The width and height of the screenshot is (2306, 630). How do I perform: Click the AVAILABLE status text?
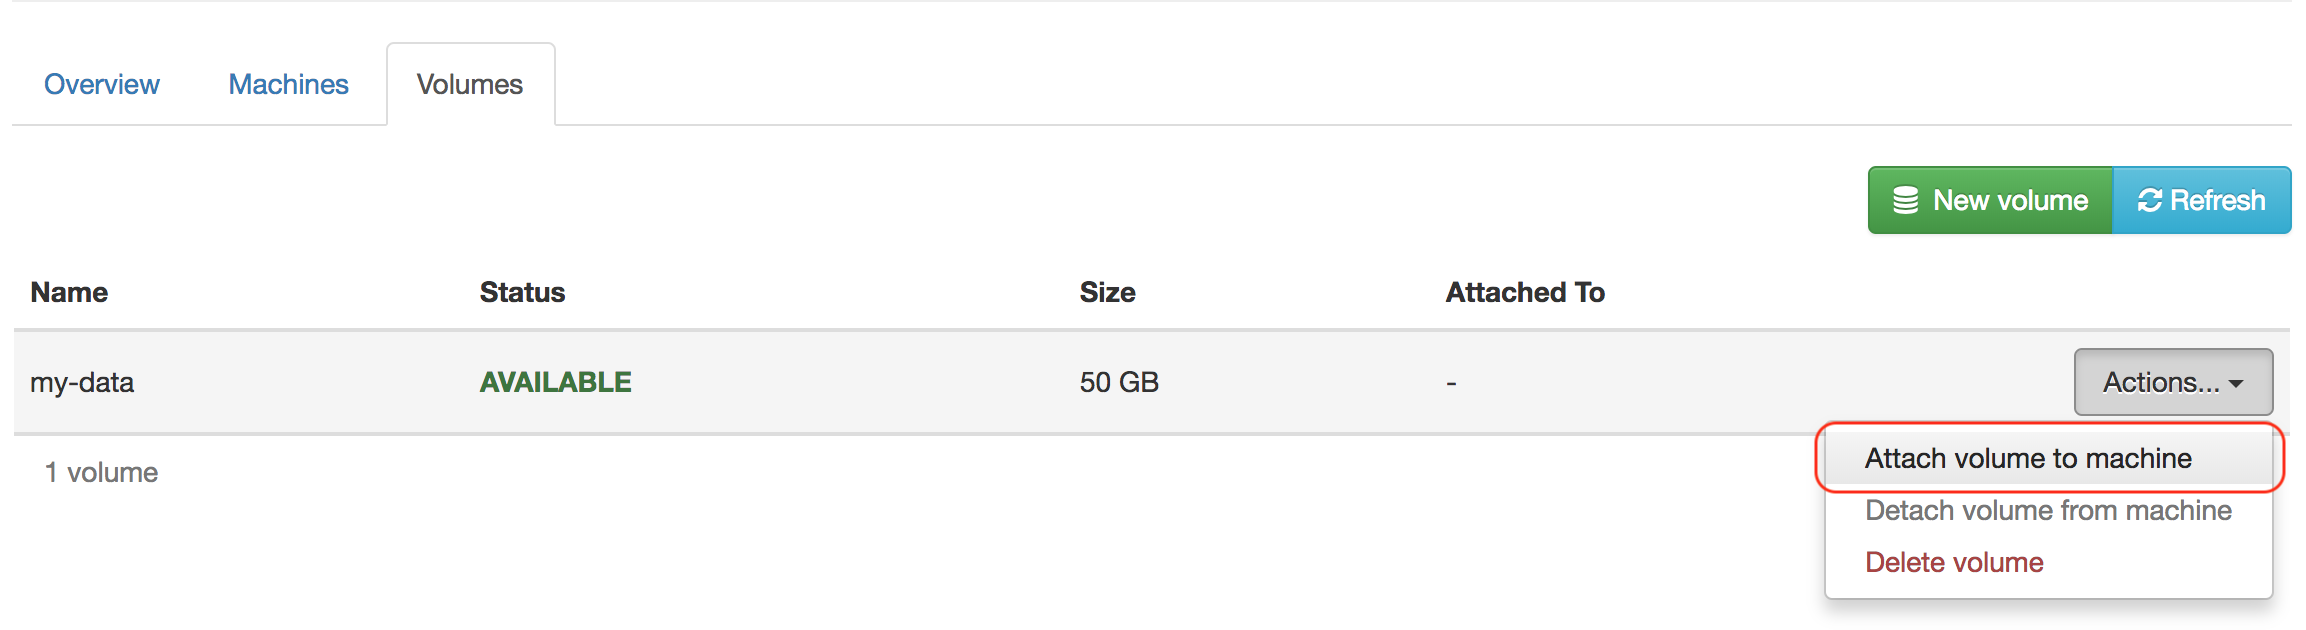tap(555, 382)
